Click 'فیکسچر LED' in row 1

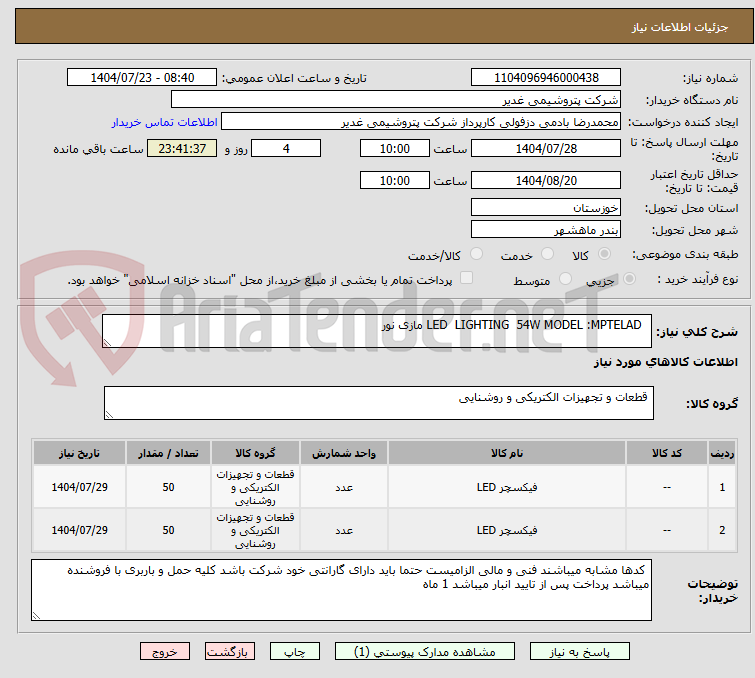tap(507, 487)
